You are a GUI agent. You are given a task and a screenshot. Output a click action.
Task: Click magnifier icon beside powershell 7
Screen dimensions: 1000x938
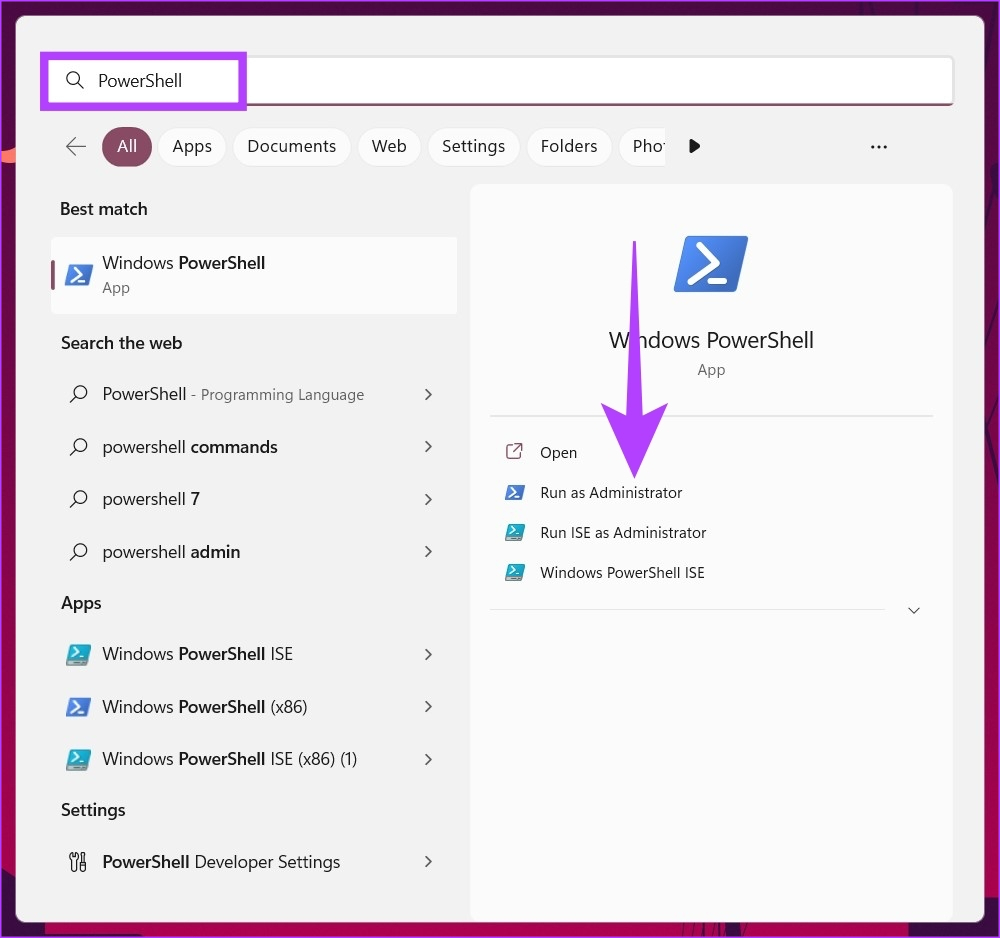point(78,499)
